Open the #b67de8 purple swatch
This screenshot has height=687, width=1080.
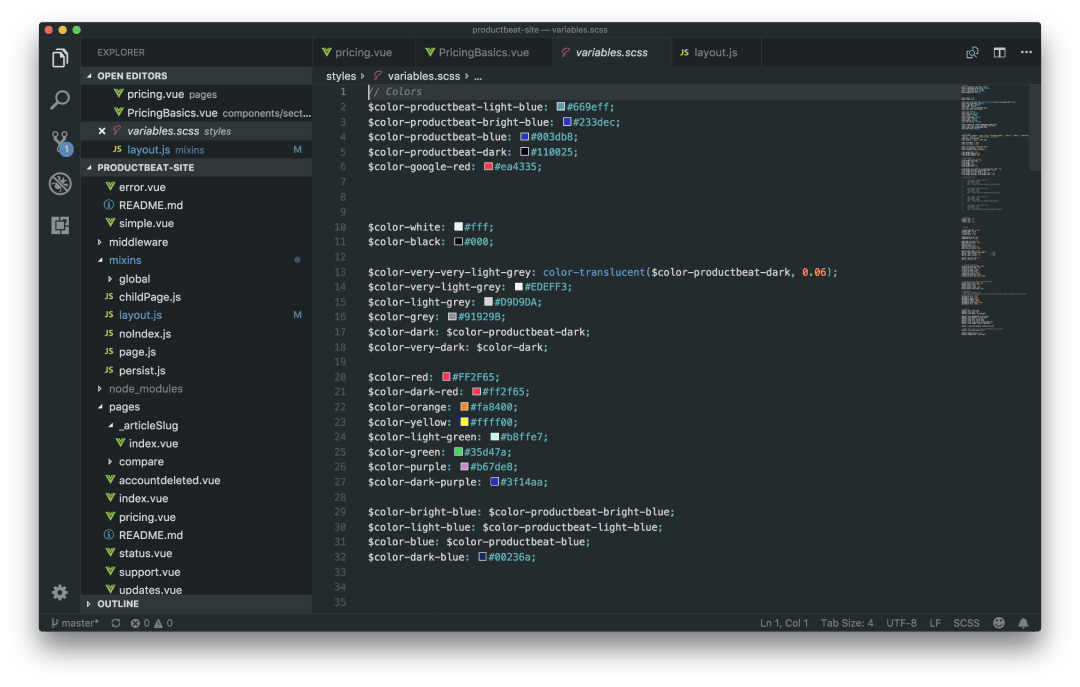(x=464, y=467)
